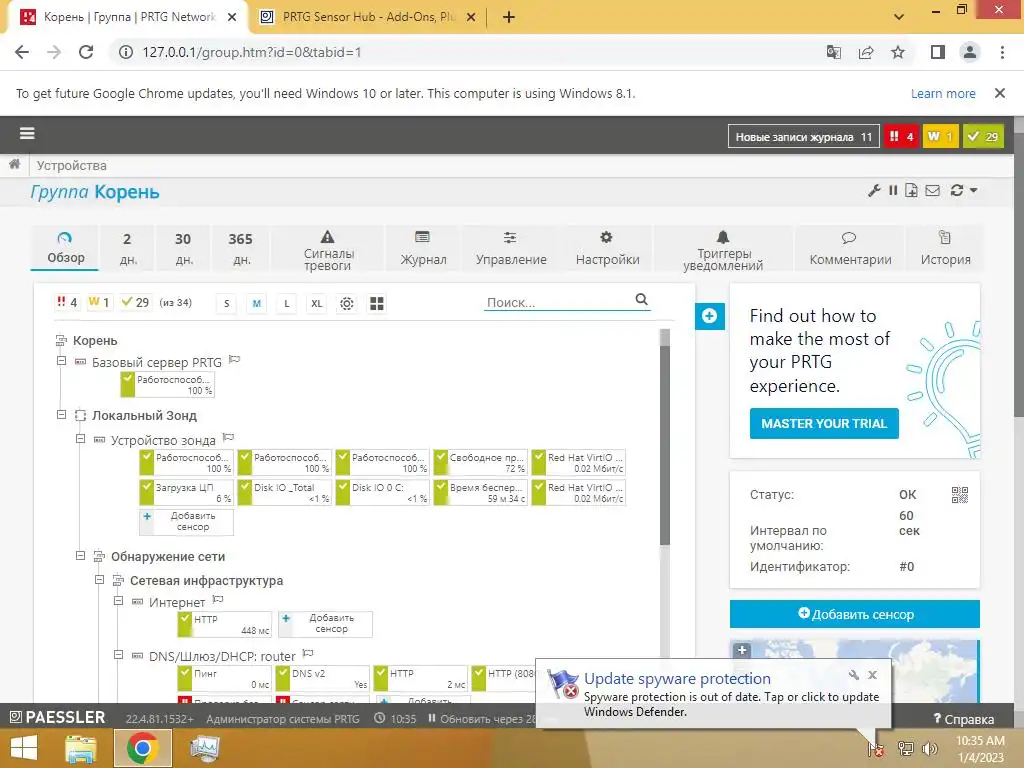Viewport: 1024px width, 768px height.
Task: Show warning sensors filter W 1 in tree header
Action: pos(99,302)
